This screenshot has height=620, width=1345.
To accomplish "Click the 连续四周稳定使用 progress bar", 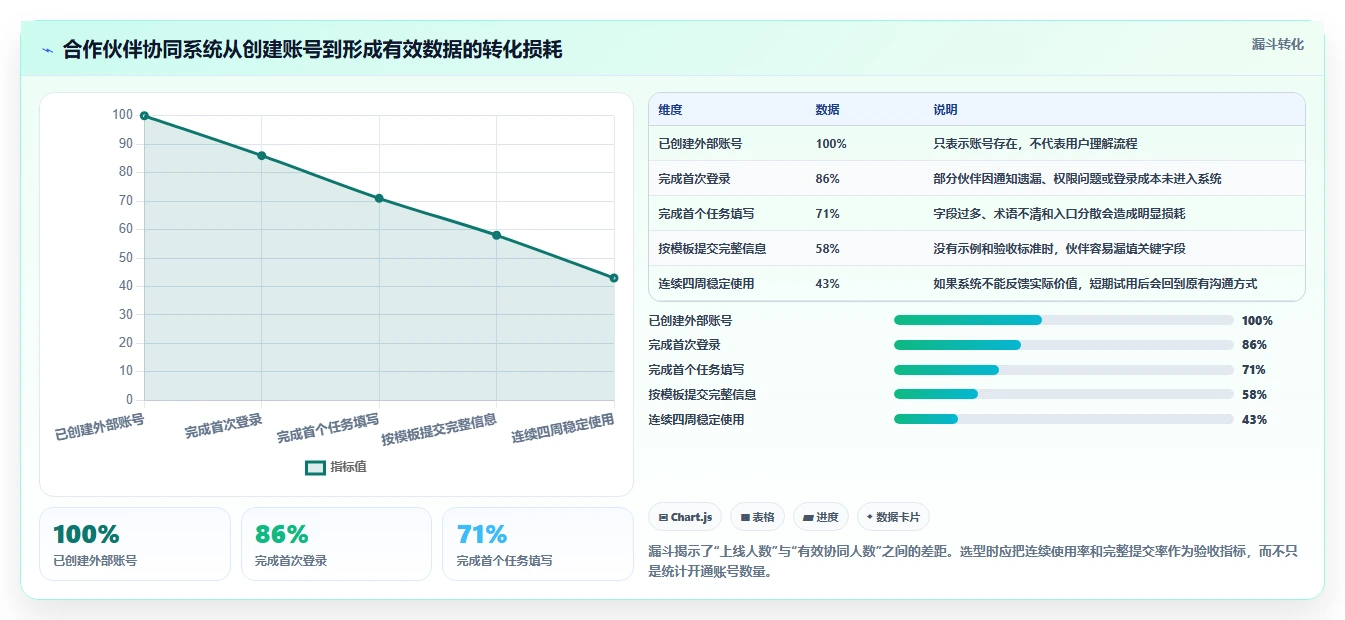I will point(1064,419).
